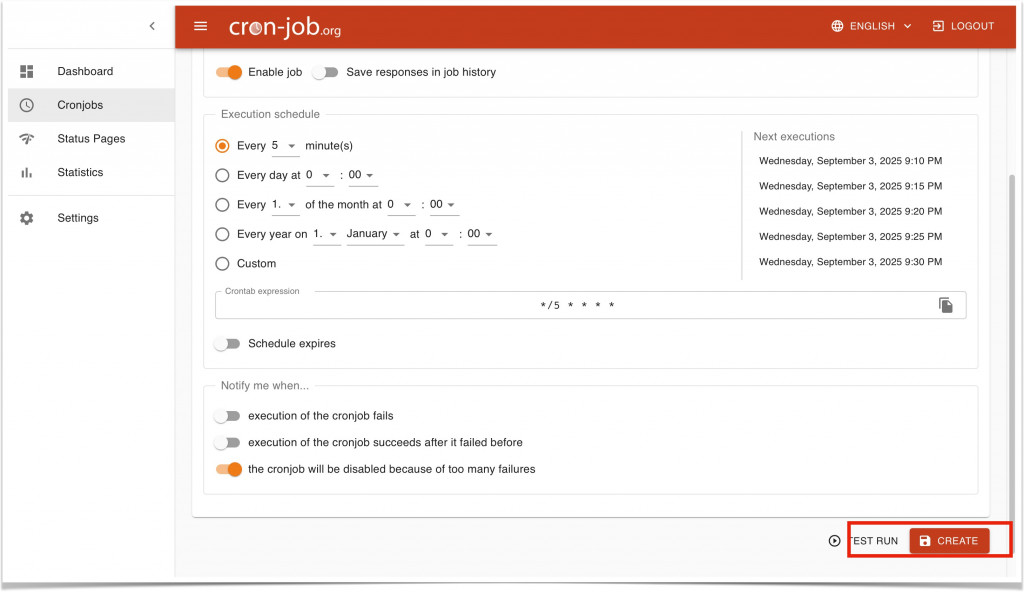1024x592 pixels.
Task: Click the save icon on Create button
Action: pos(925,541)
